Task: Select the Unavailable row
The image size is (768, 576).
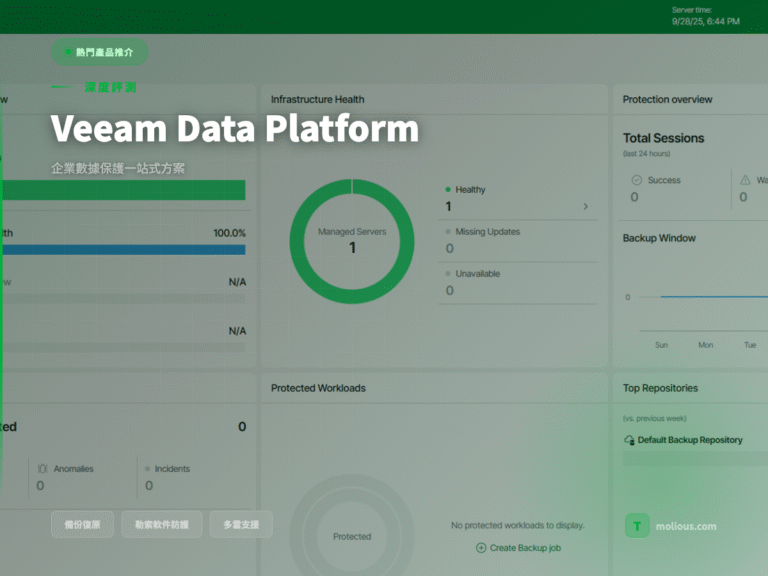Action: point(518,283)
